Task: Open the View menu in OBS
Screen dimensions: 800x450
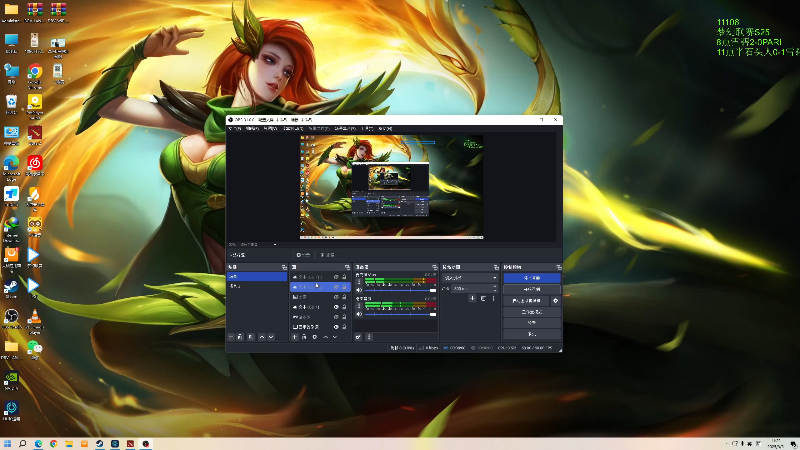Action: tap(270, 129)
